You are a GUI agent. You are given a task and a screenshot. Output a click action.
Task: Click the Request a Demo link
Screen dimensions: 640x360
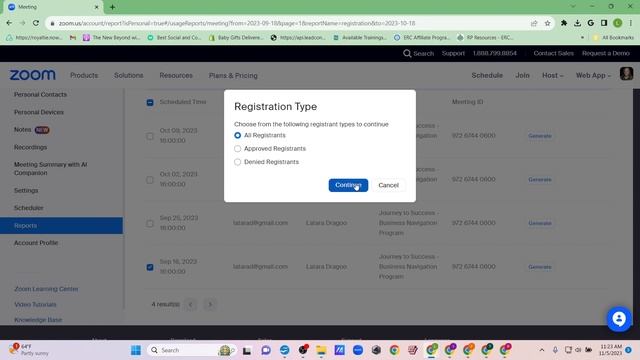[606, 53]
